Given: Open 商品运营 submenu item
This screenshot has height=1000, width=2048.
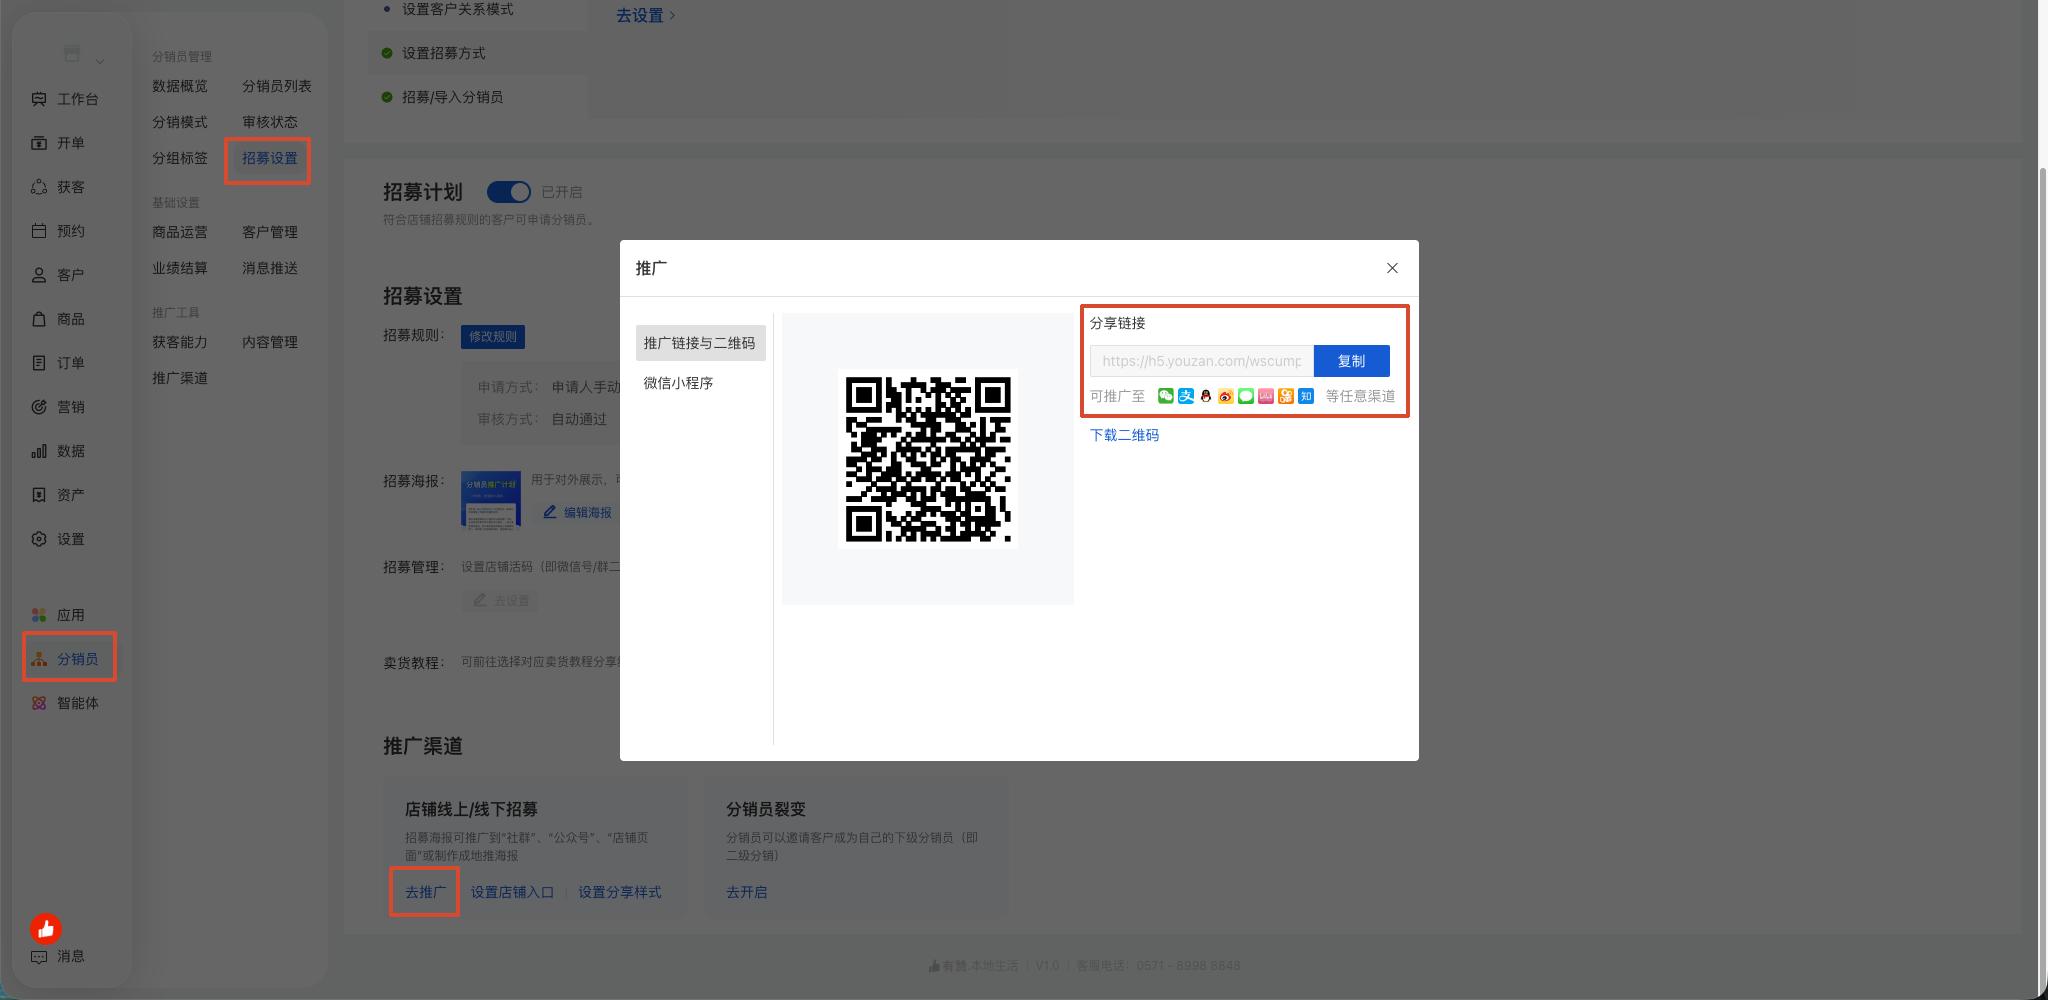Looking at the screenshot, I should coord(180,232).
